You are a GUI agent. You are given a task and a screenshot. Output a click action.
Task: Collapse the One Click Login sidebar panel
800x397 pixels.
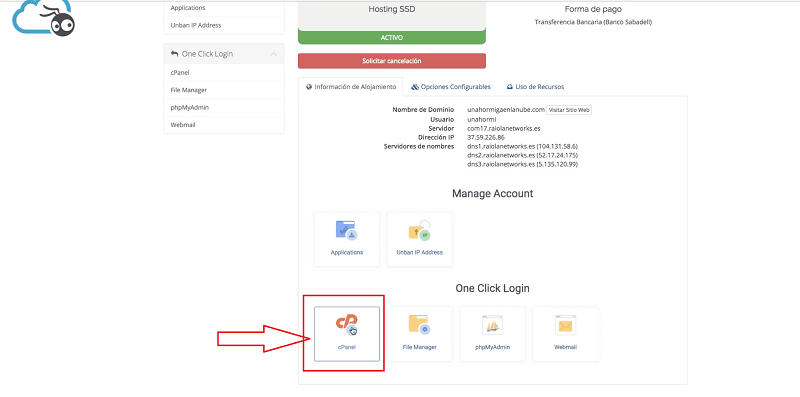[x=273, y=54]
